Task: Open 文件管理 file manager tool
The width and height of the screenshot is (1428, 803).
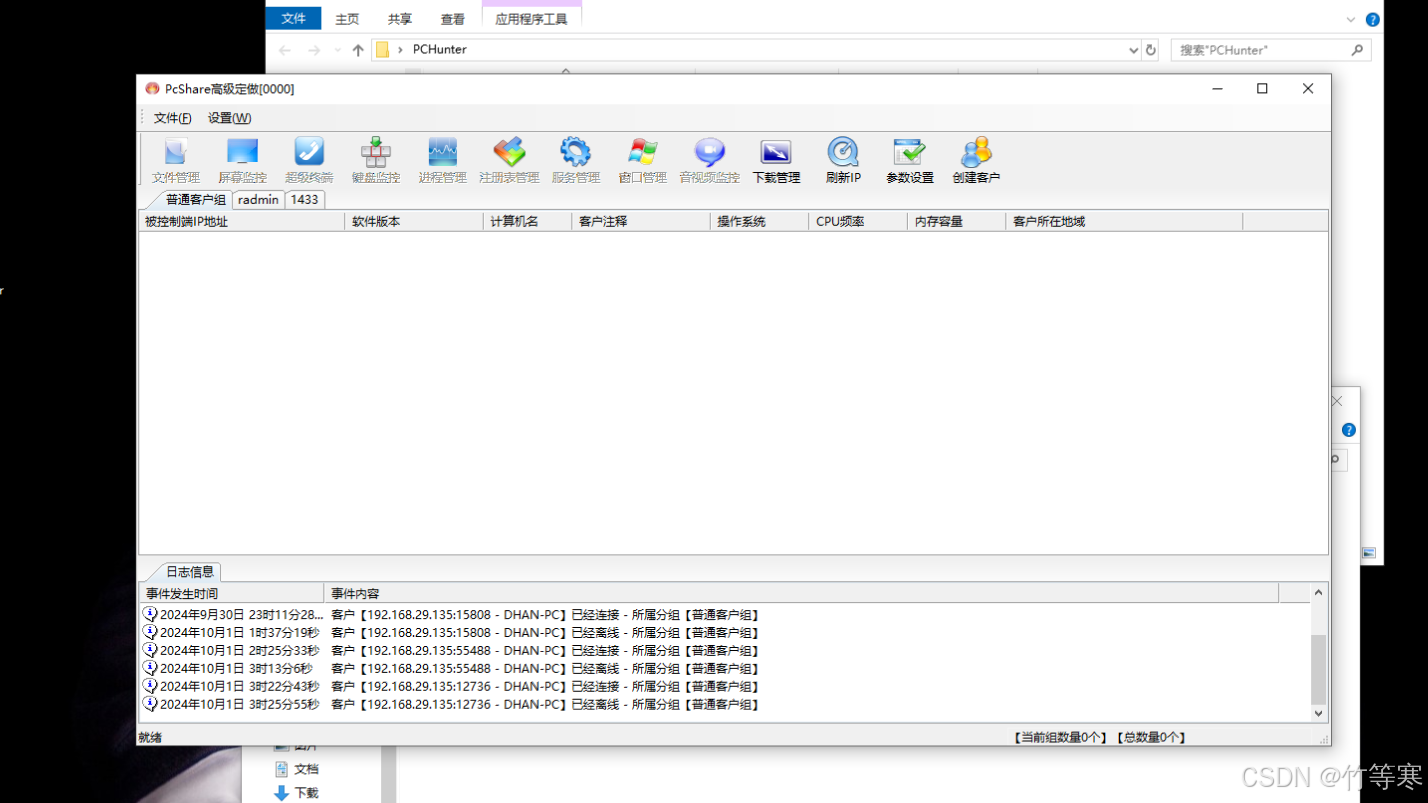Action: 176,161
